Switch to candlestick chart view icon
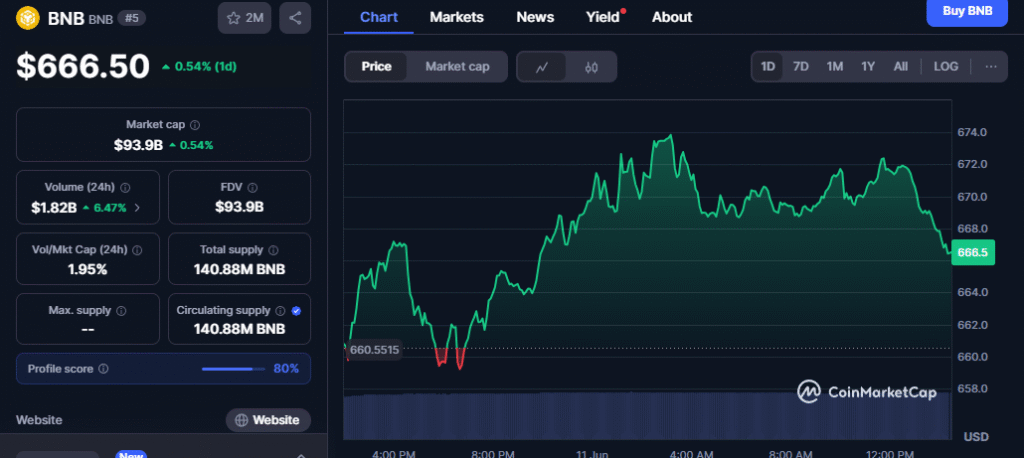The width and height of the screenshot is (1024, 458). [x=592, y=67]
